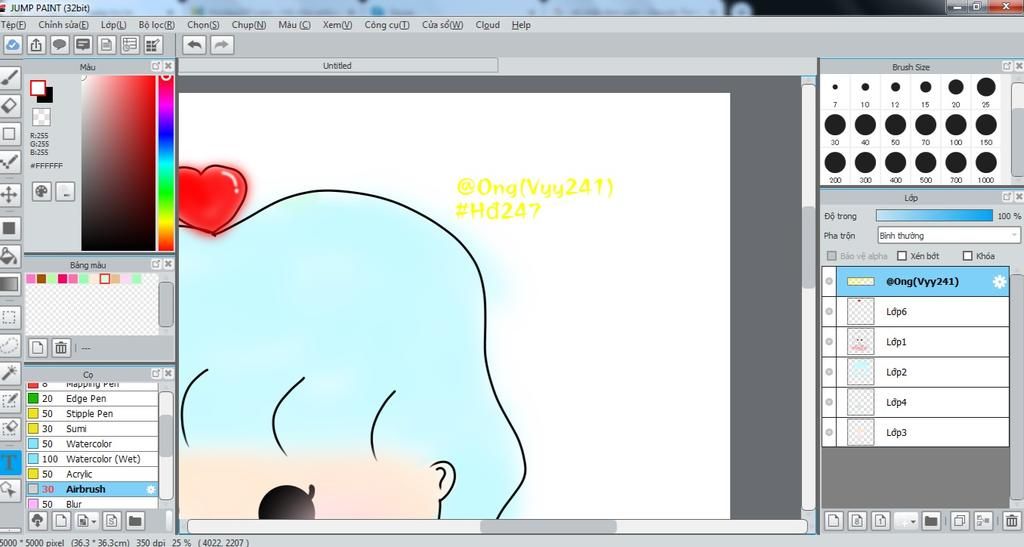Undock the Màu panel
The width and height of the screenshot is (1024, 547).
(155, 66)
